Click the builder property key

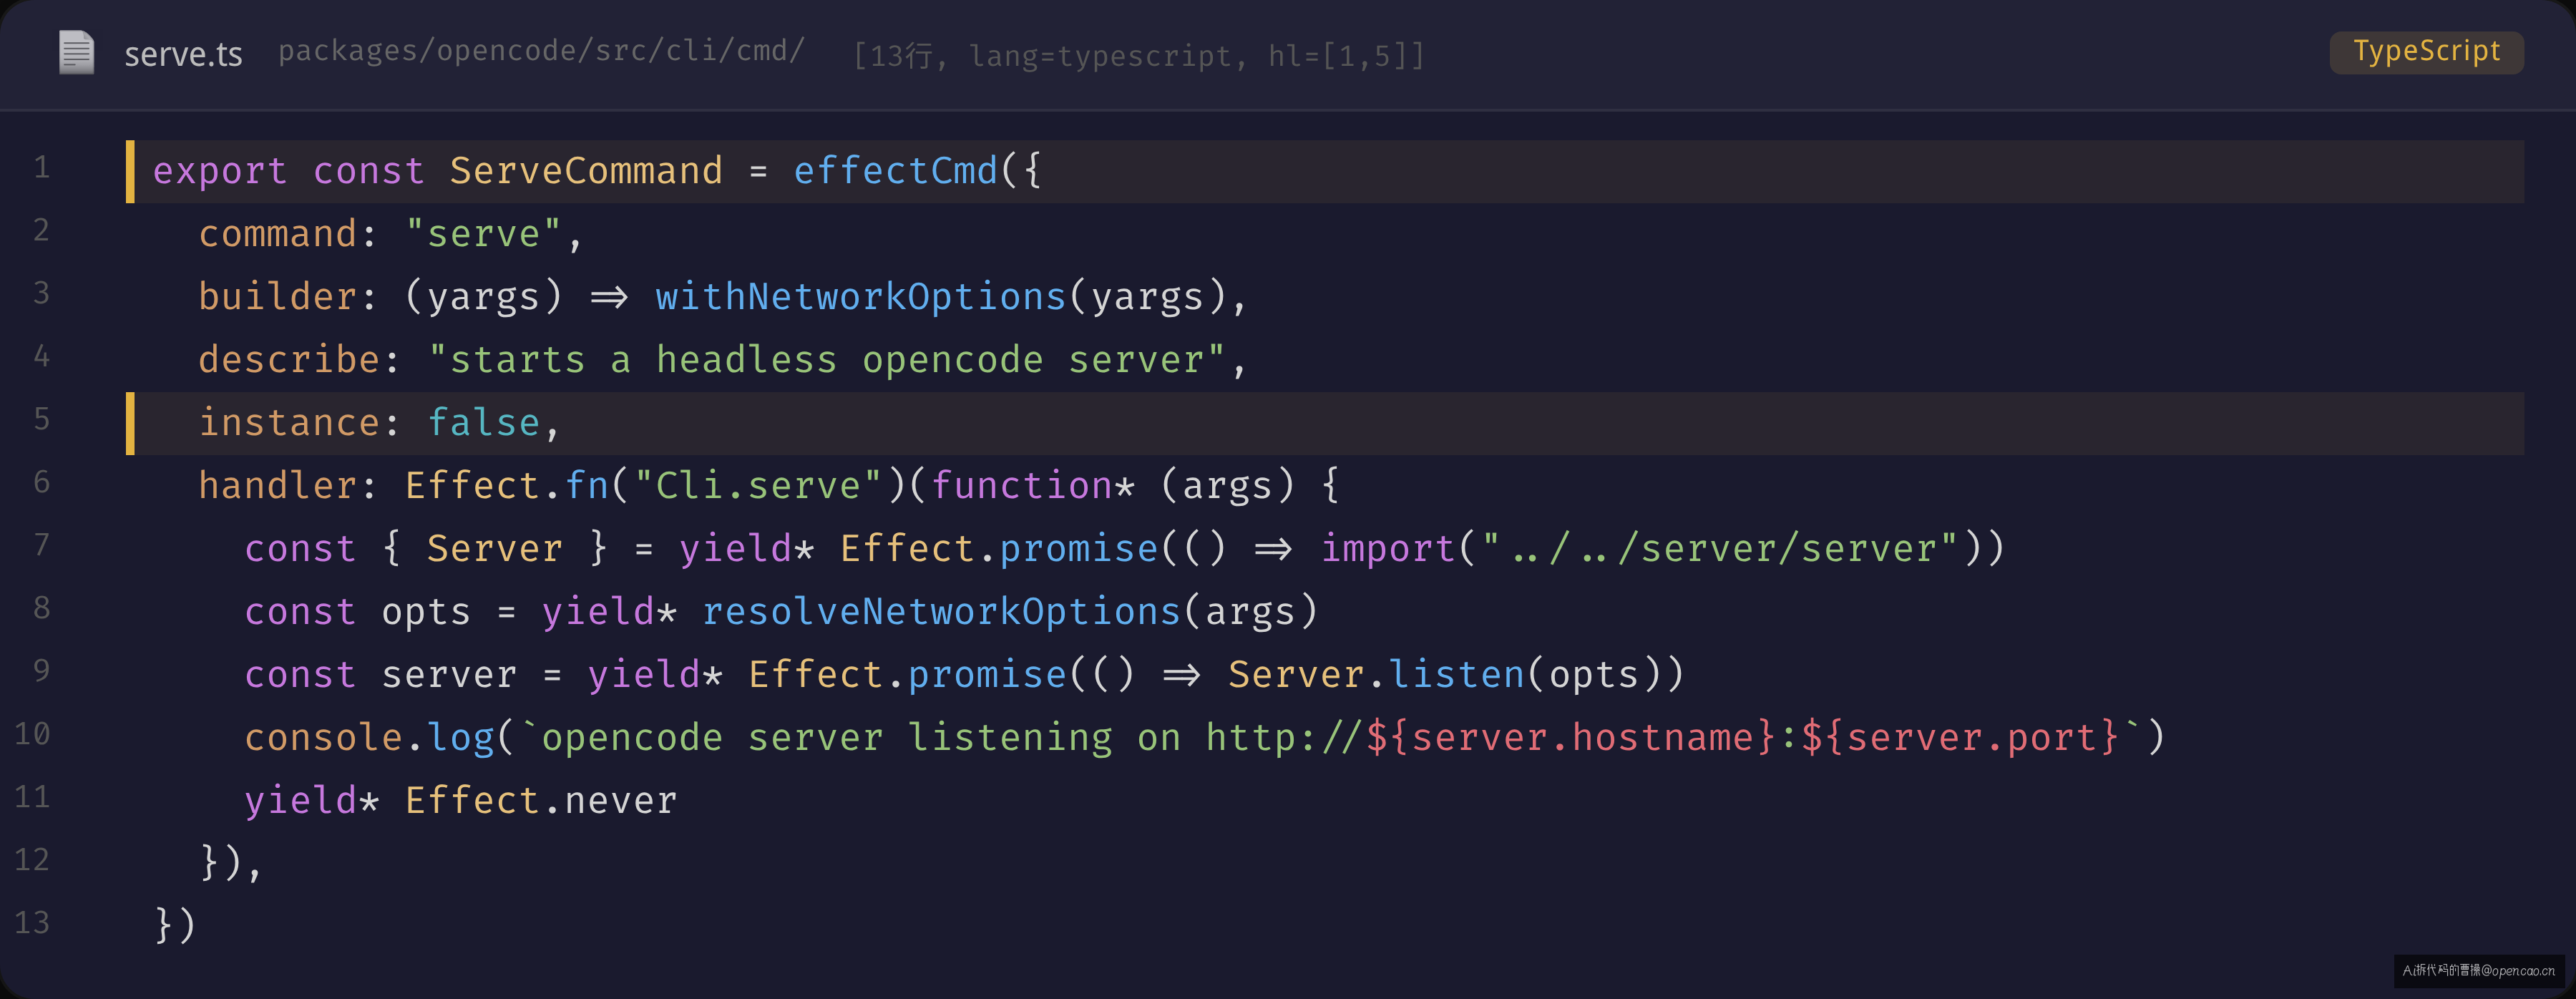point(278,297)
